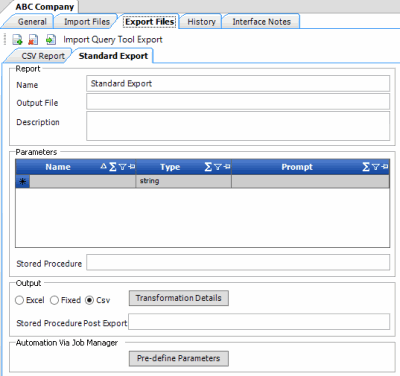Click the Description text area
This screenshot has width=400, height=376.
click(x=238, y=126)
